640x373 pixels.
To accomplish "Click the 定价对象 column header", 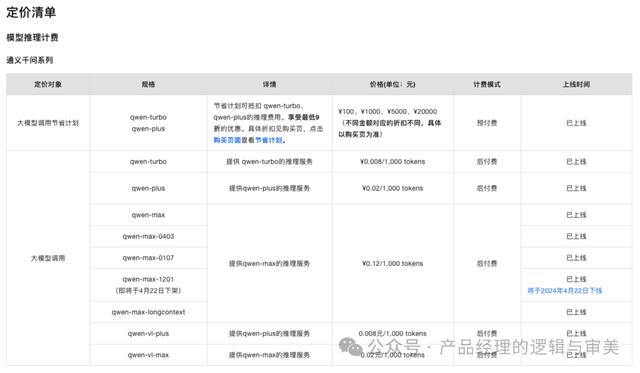I will tap(48, 84).
